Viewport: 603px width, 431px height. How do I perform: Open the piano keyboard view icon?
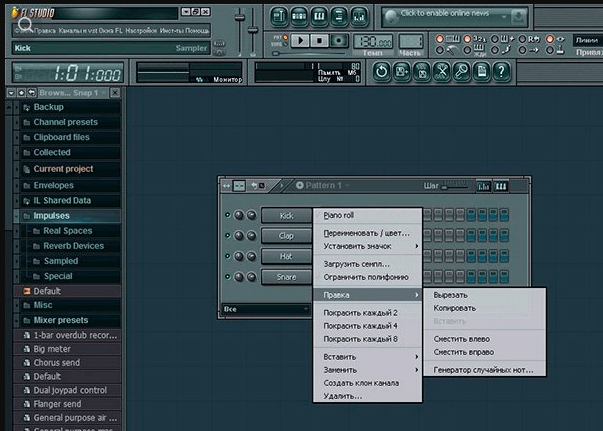[x=319, y=16]
